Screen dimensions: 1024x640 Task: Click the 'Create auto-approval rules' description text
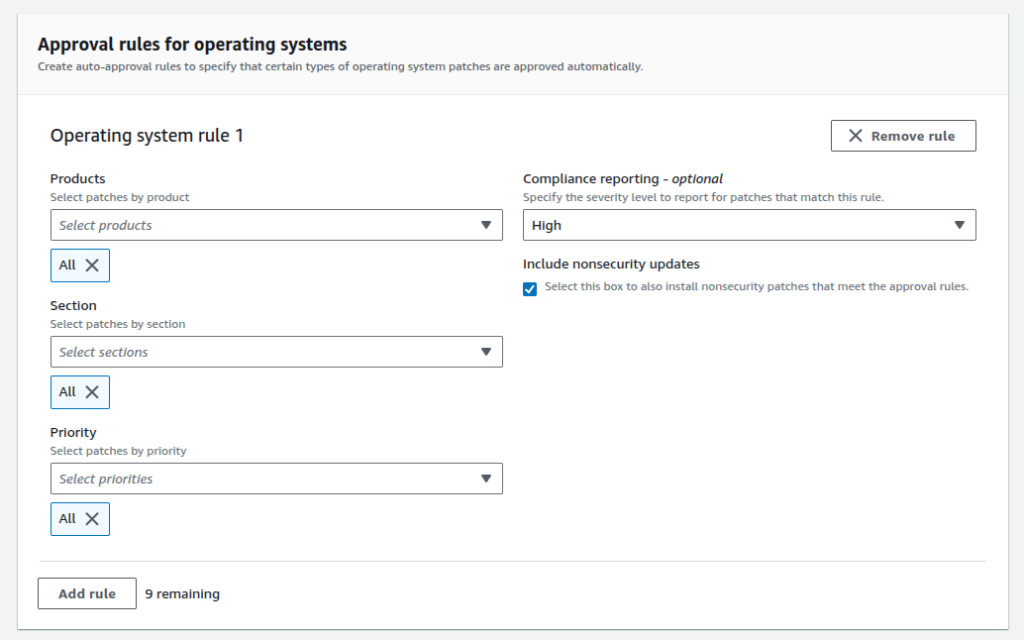point(340,67)
